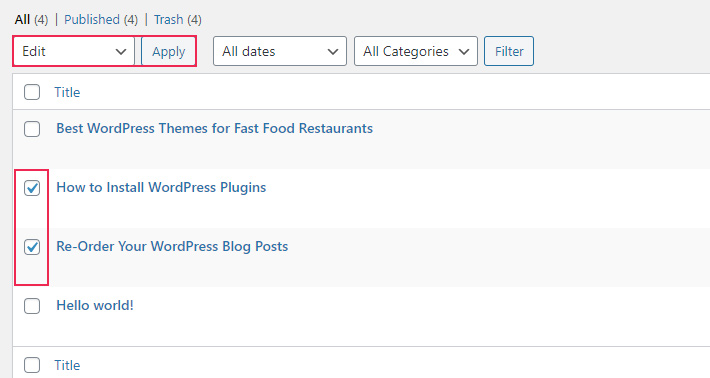Uncheck Re-Order Your WordPress Blog Posts
This screenshot has width=710, height=378.
32,247
